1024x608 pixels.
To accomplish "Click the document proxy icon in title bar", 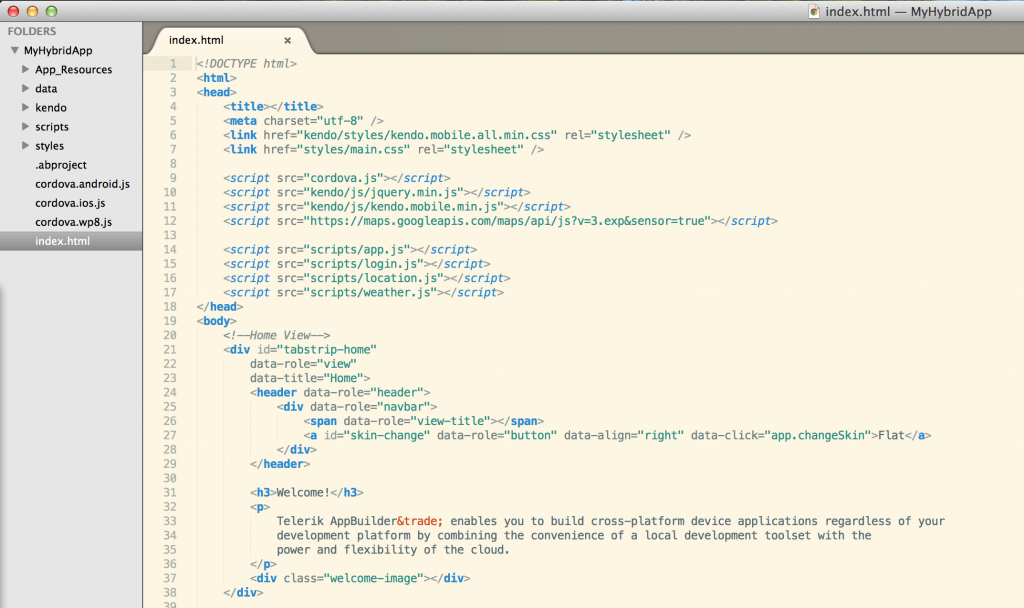I will click(x=814, y=12).
